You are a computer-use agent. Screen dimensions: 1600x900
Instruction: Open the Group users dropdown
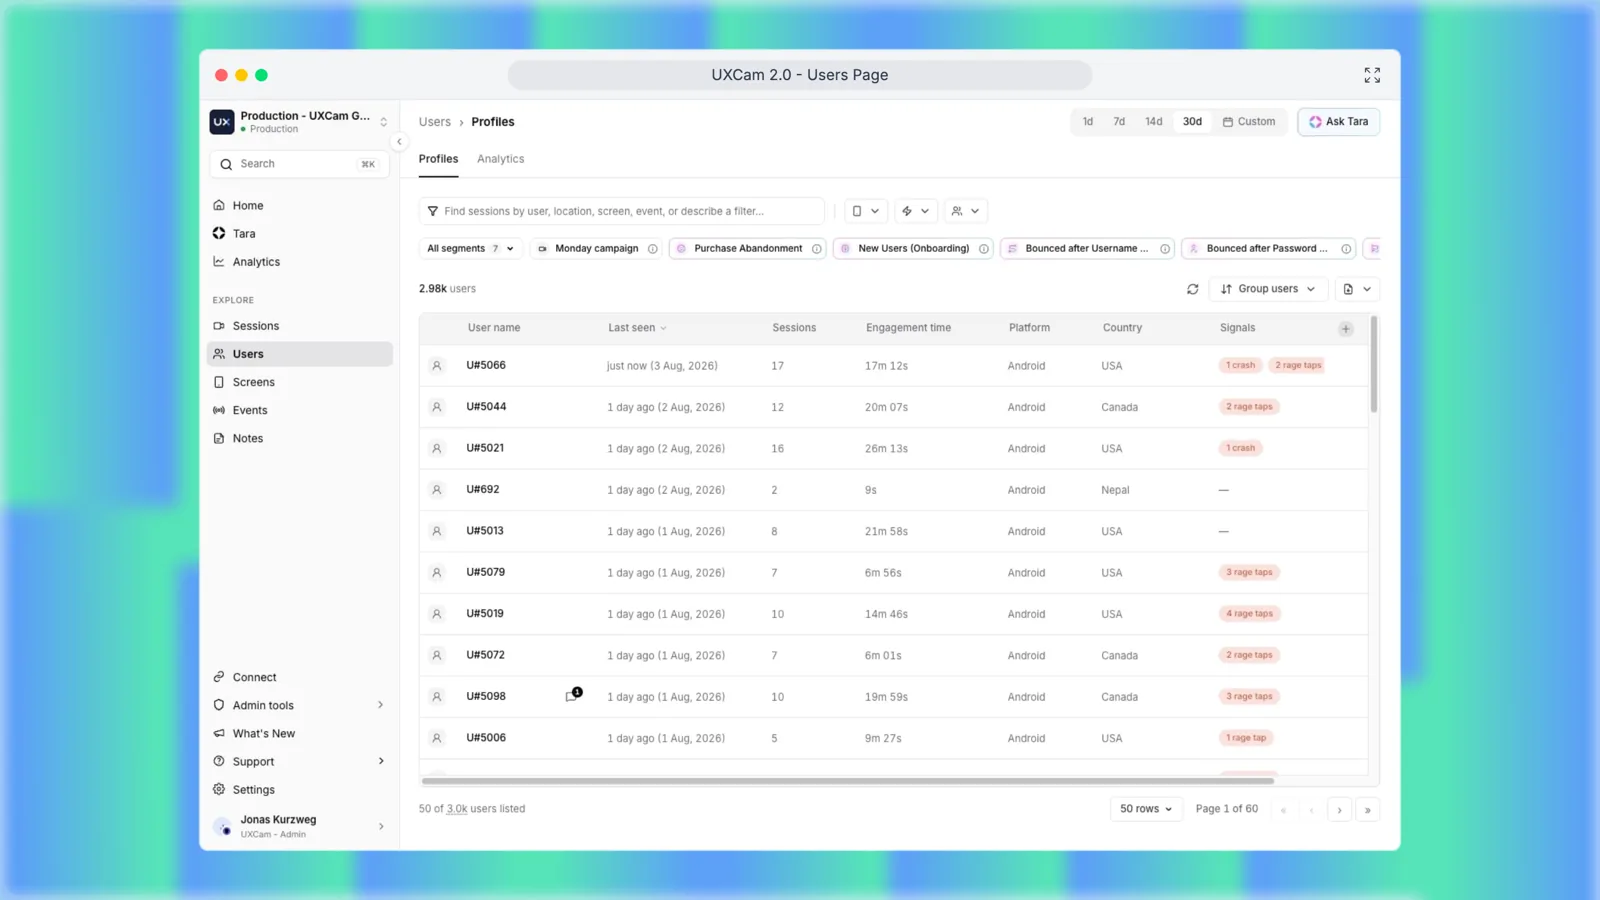pos(1268,289)
